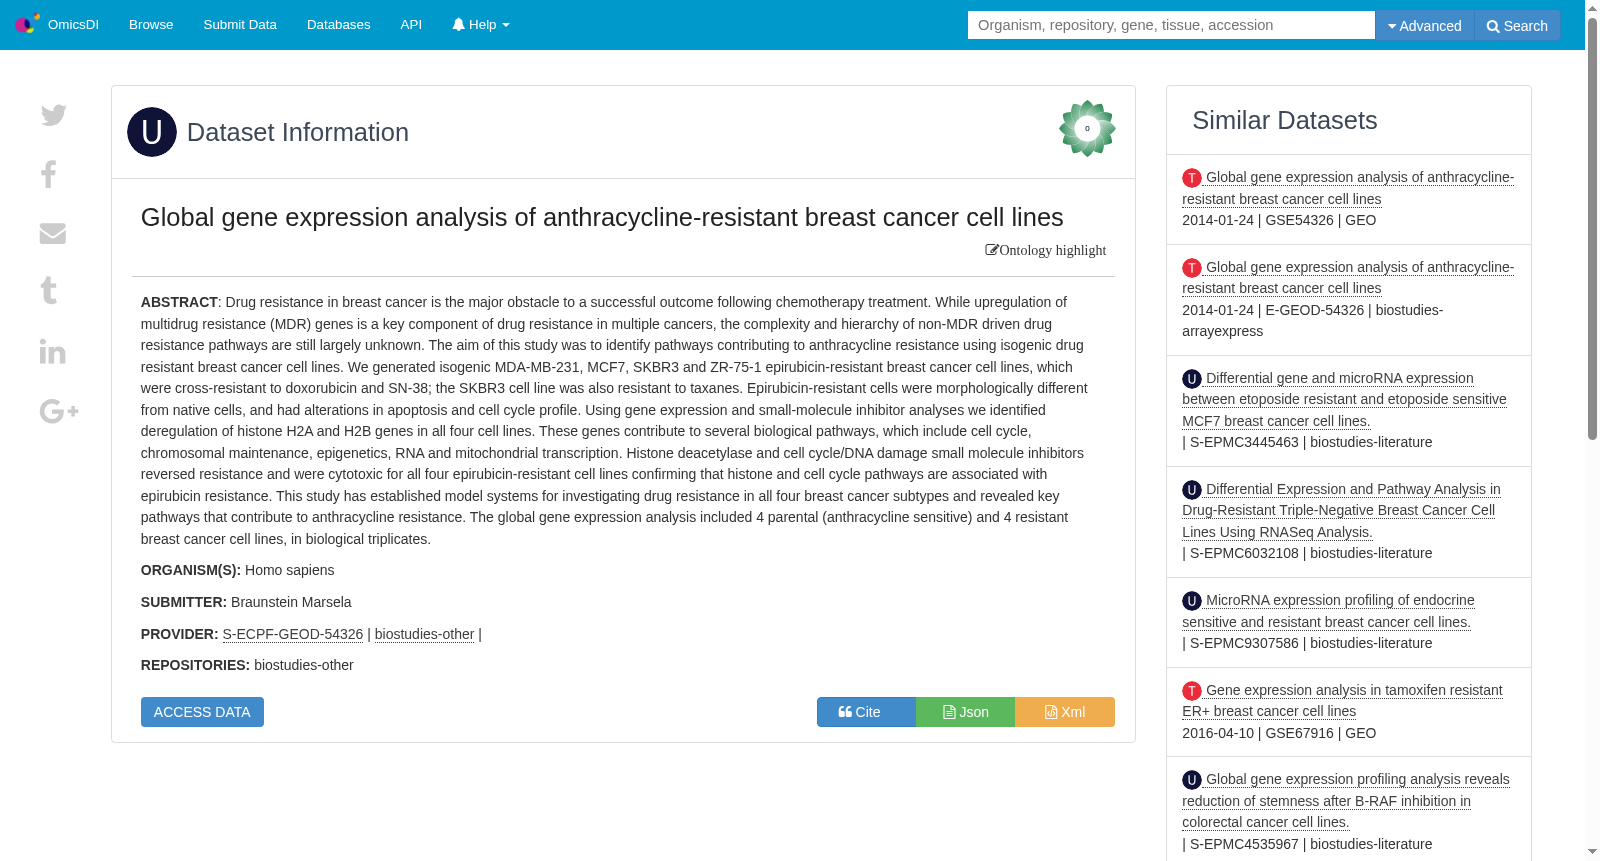Viewport: 1600px width, 861px height.
Task: Click the page vertical scrollbar thumb
Action: (1592, 228)
